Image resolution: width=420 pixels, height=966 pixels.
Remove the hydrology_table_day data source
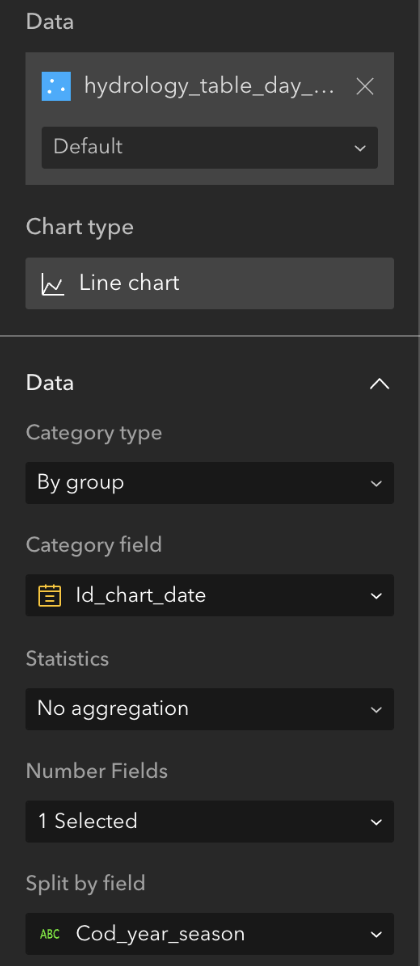(x=365, y=87)
